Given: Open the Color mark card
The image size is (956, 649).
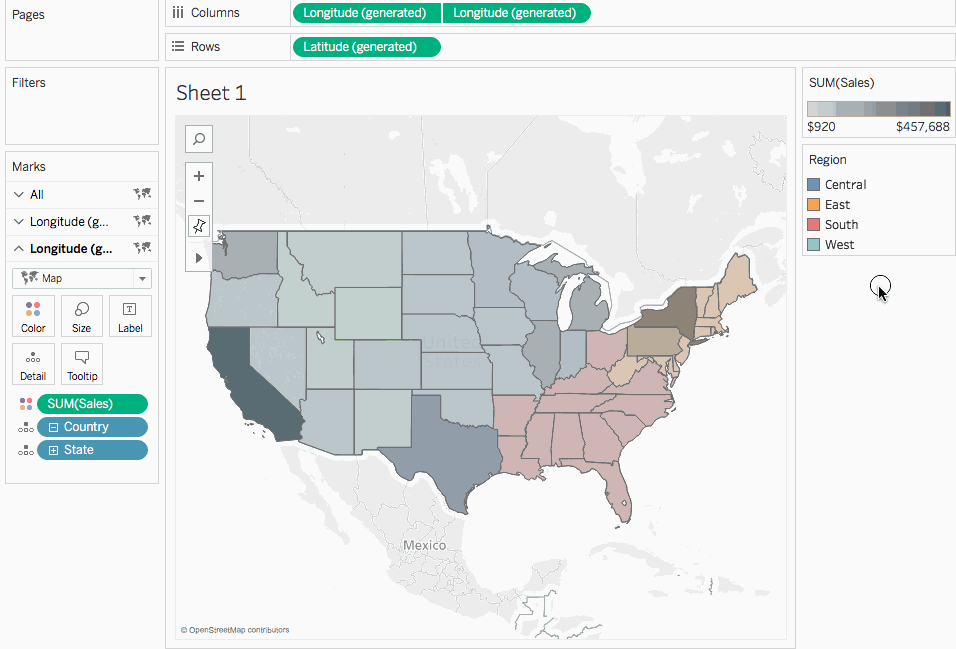Looking at the screenshot, I should pos(33,316).
